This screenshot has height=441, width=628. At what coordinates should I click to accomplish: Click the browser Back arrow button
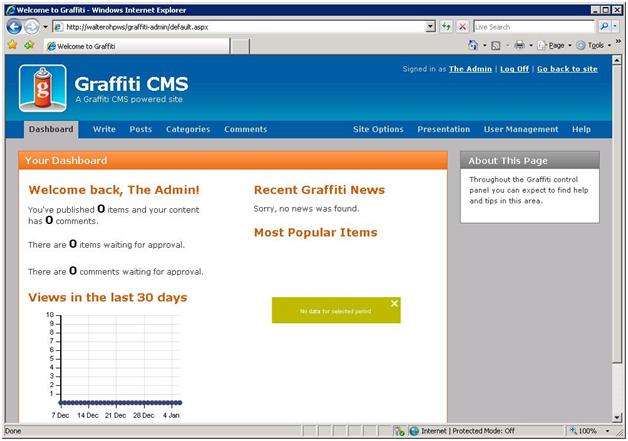point(14,27)
